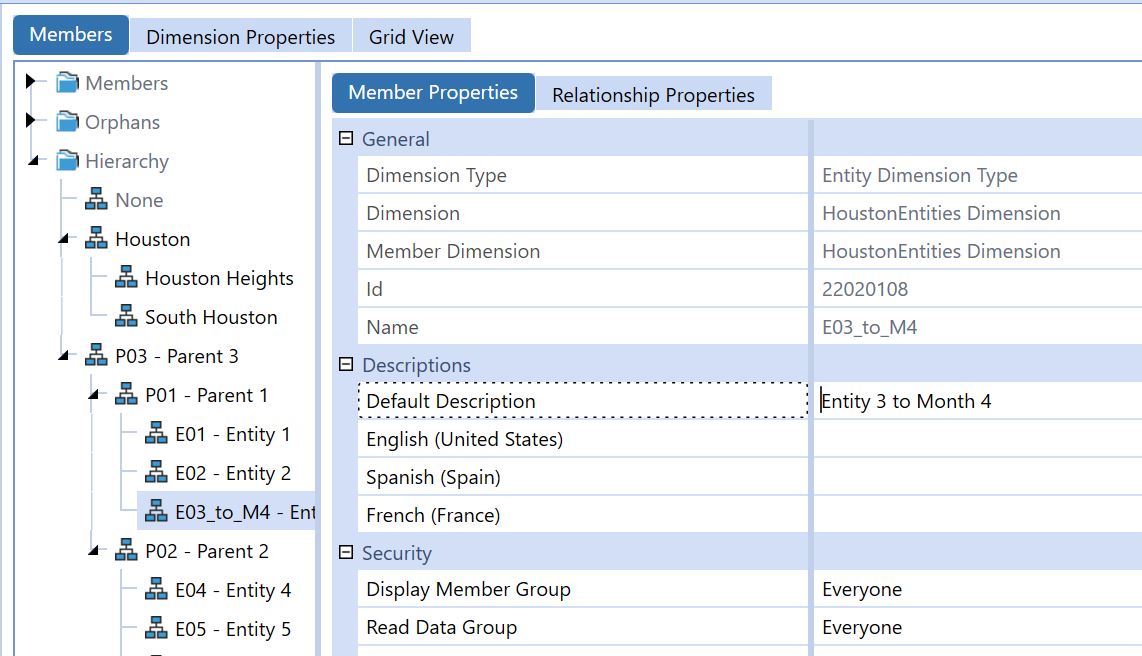Image resolution: width=1142 pixels, height=656 pixels.
Task: Click the Orphans folder icon
Action: [67, 122]
